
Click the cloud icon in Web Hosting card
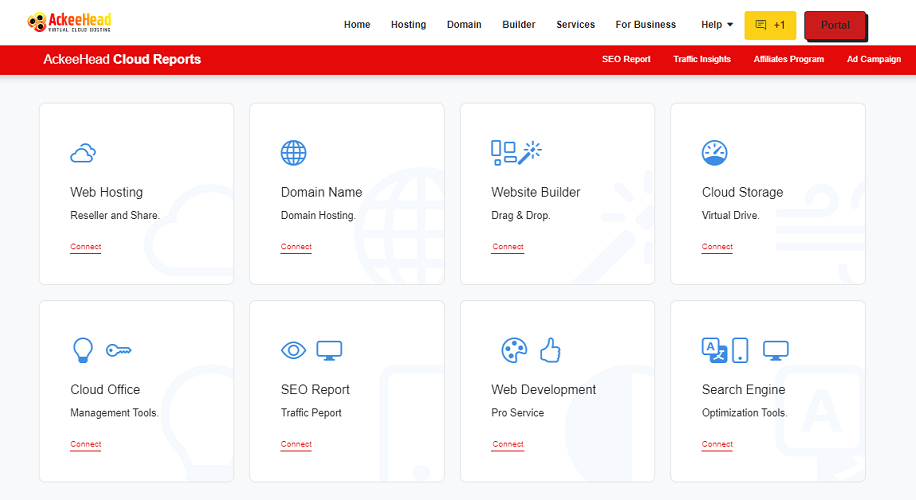[x=83, y=153]
